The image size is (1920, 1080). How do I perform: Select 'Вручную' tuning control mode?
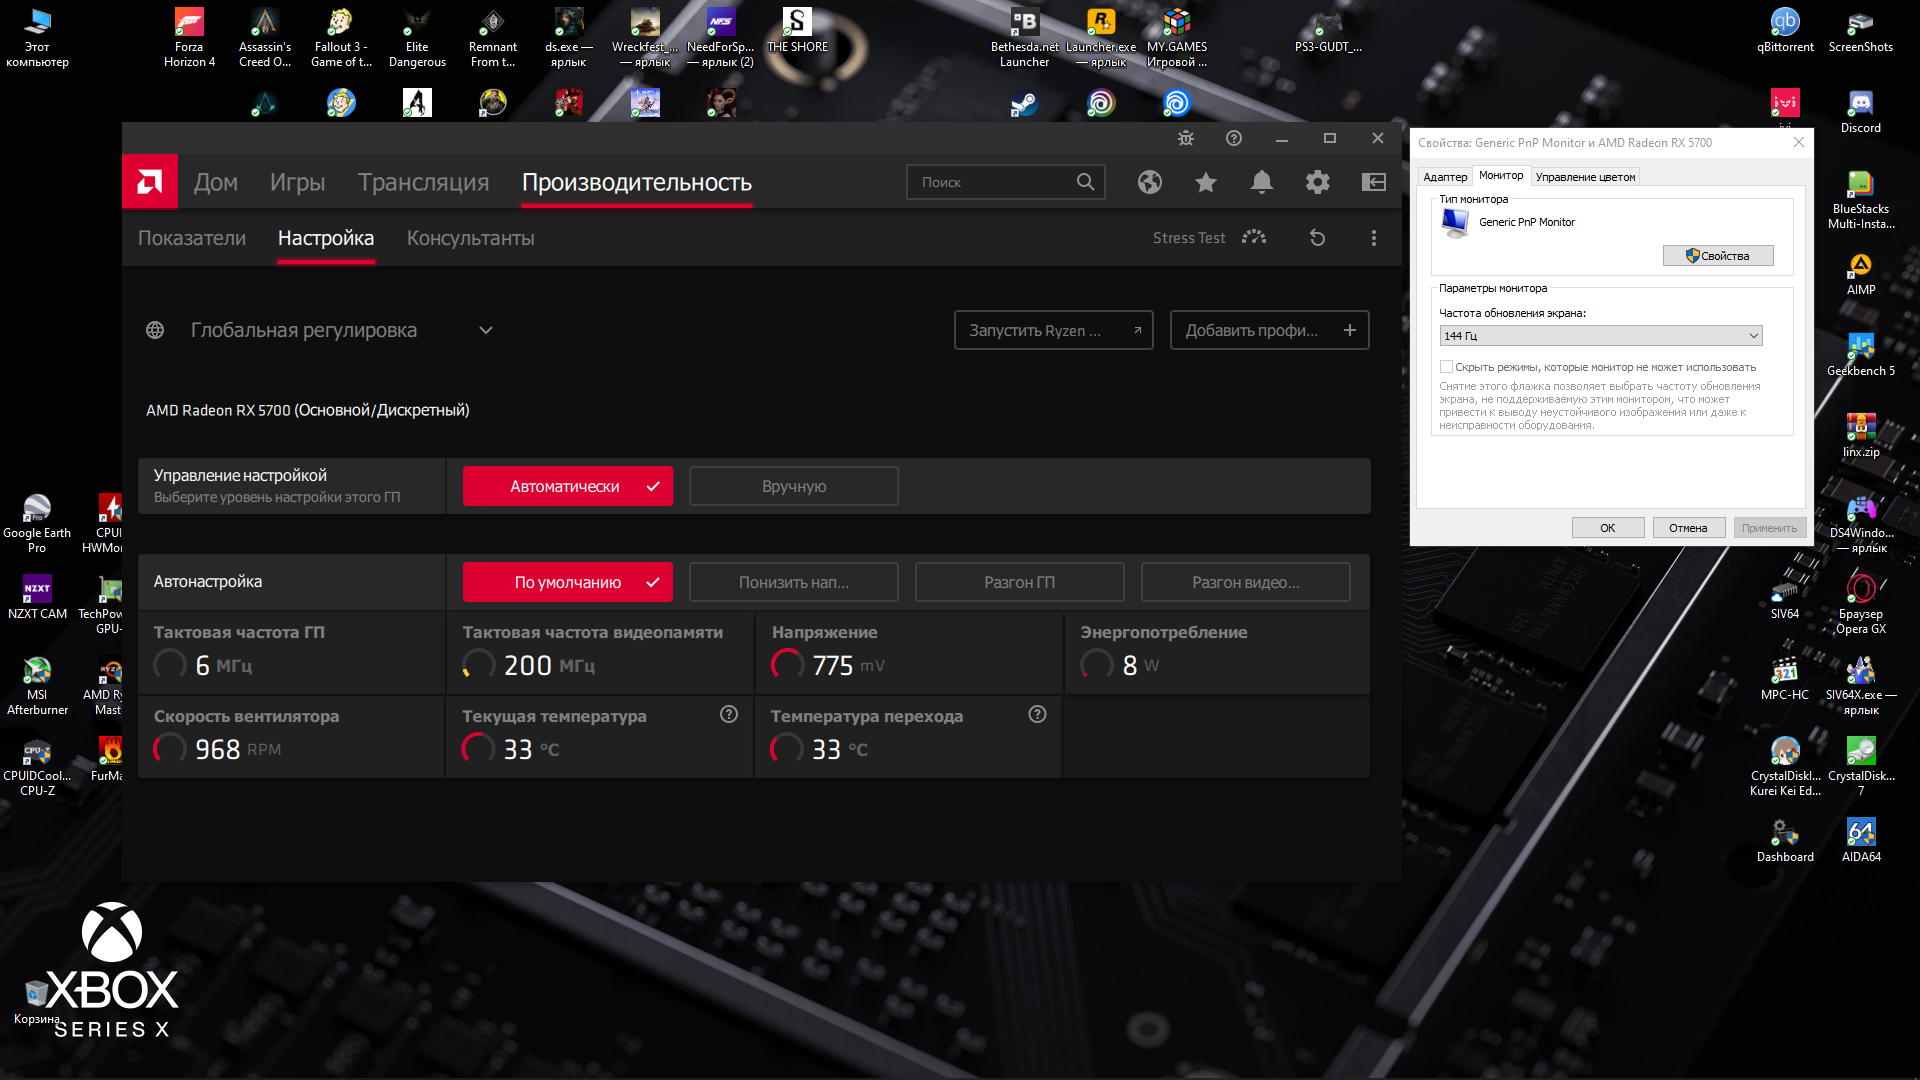point(794,487)
